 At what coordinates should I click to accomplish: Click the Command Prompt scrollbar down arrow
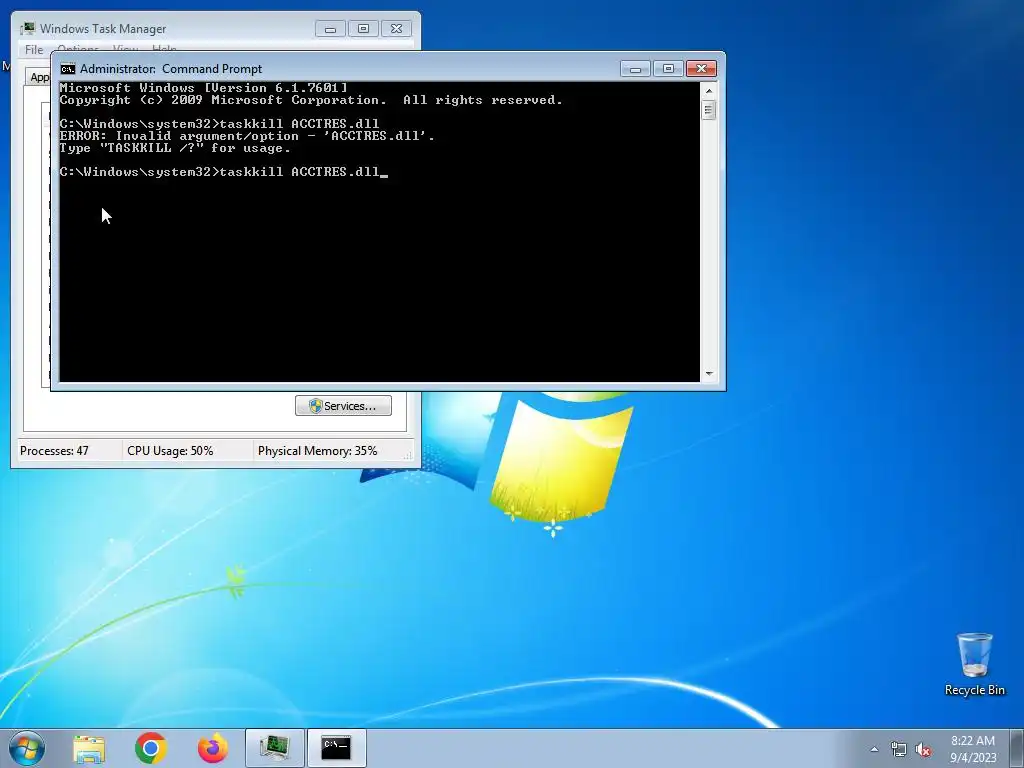pos(709,374)
